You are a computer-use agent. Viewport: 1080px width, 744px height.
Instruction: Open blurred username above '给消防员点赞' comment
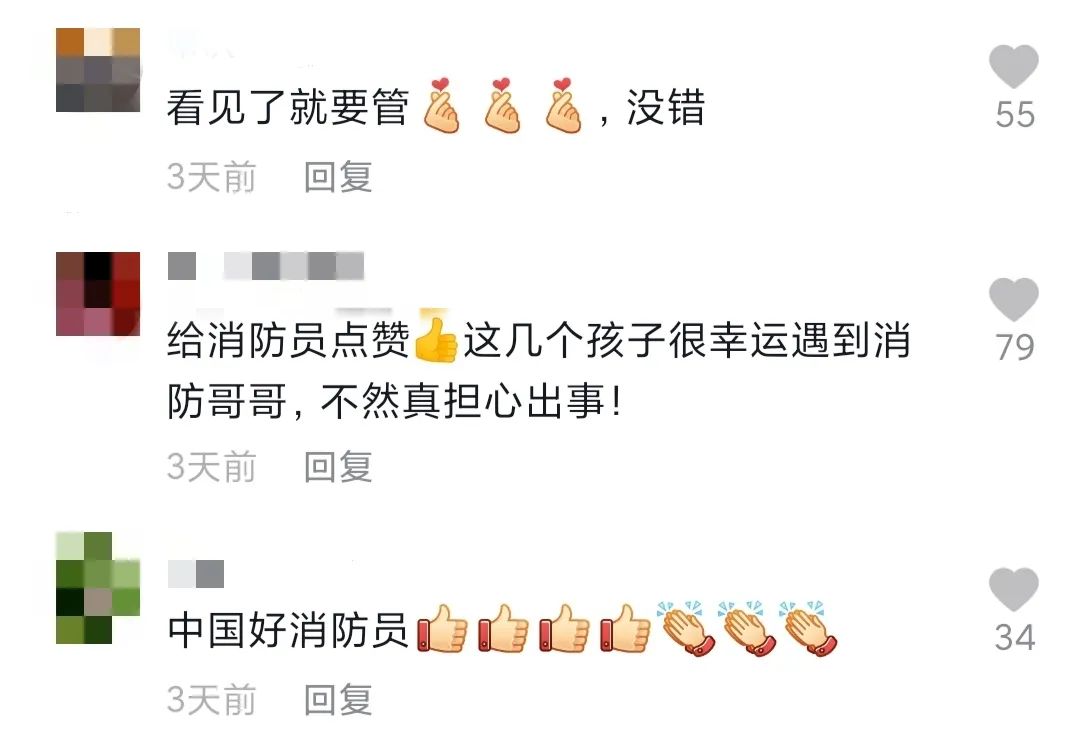click(x=266, y=266)
